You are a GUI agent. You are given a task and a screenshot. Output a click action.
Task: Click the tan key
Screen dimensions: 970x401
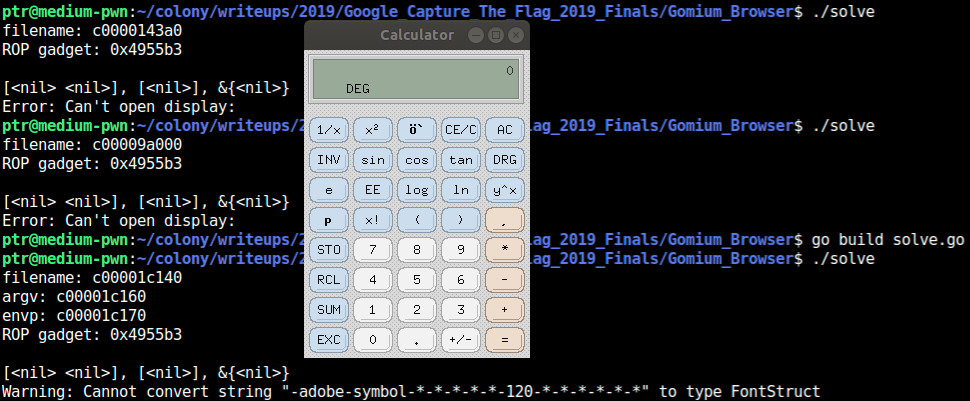(461, 160)
